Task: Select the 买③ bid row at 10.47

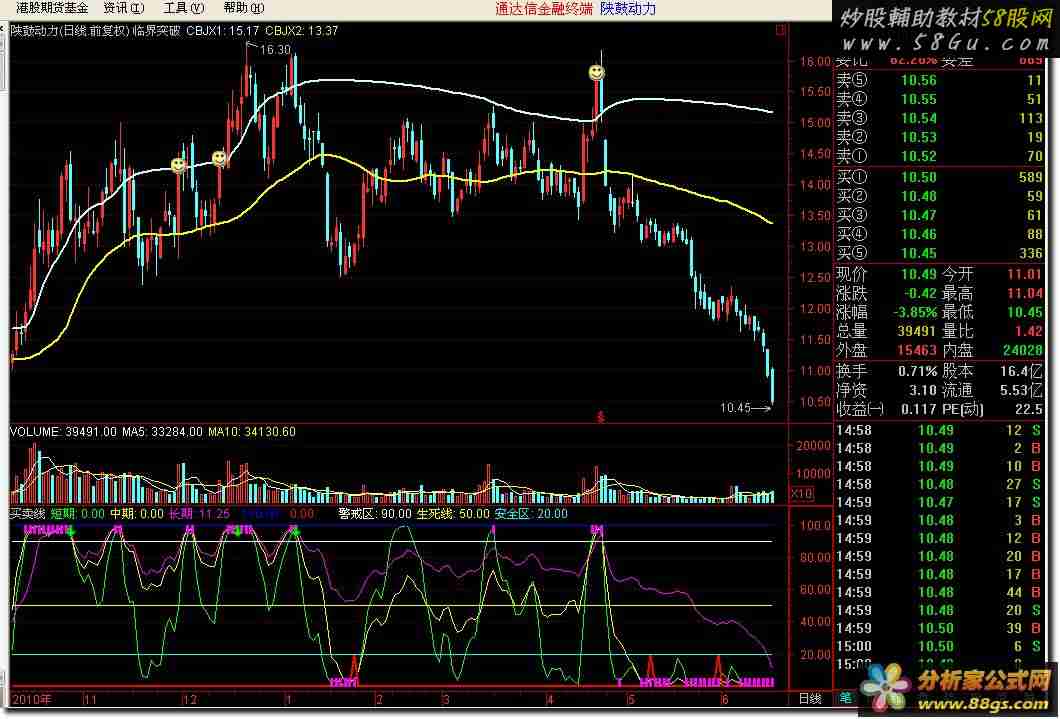Action: 940,215
